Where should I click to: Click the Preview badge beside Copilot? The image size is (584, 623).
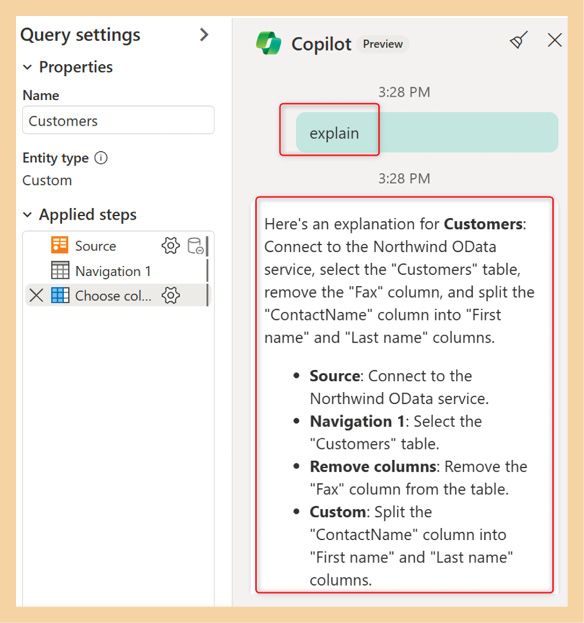click(x=383, y=44)
